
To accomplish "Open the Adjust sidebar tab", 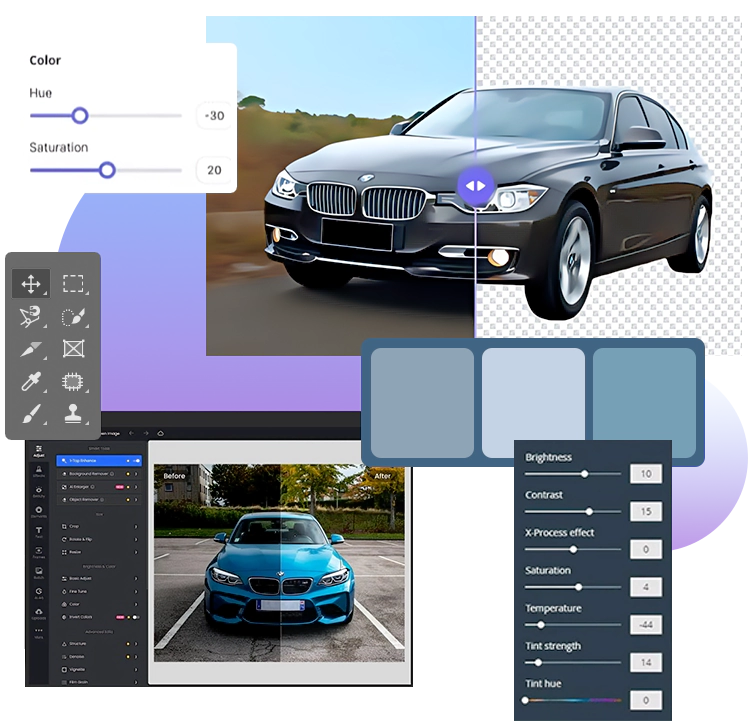I will (39, 451).
